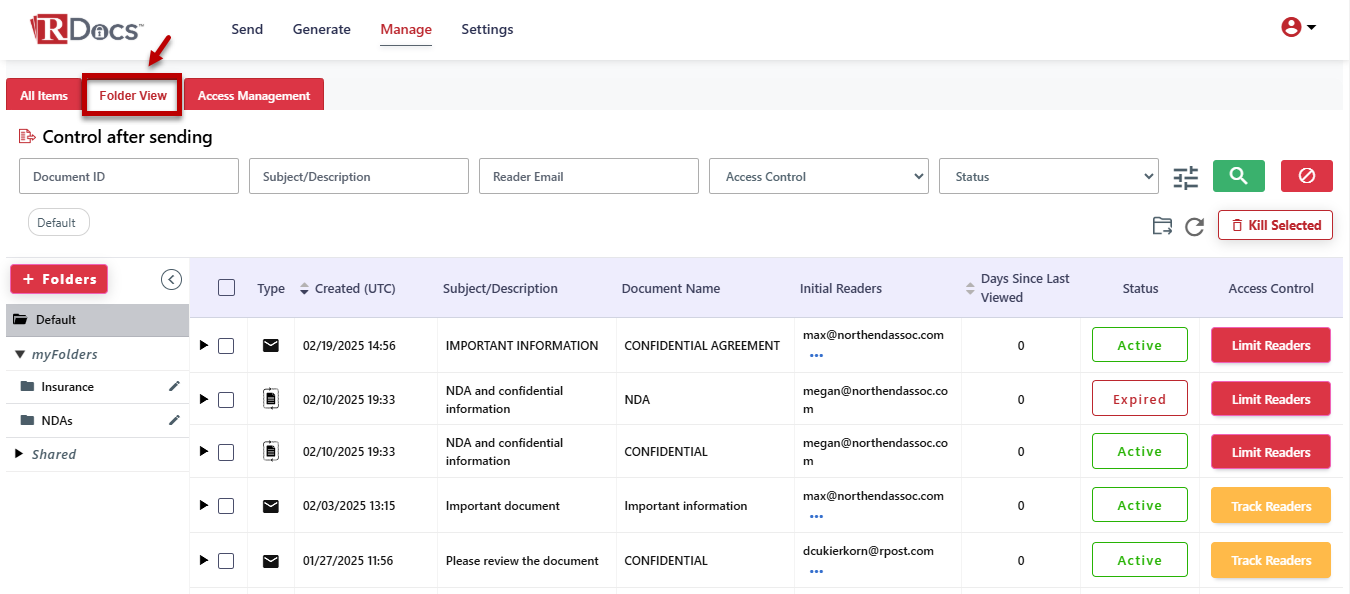Open the advanced filter sliders icon

coord(1185,177)
